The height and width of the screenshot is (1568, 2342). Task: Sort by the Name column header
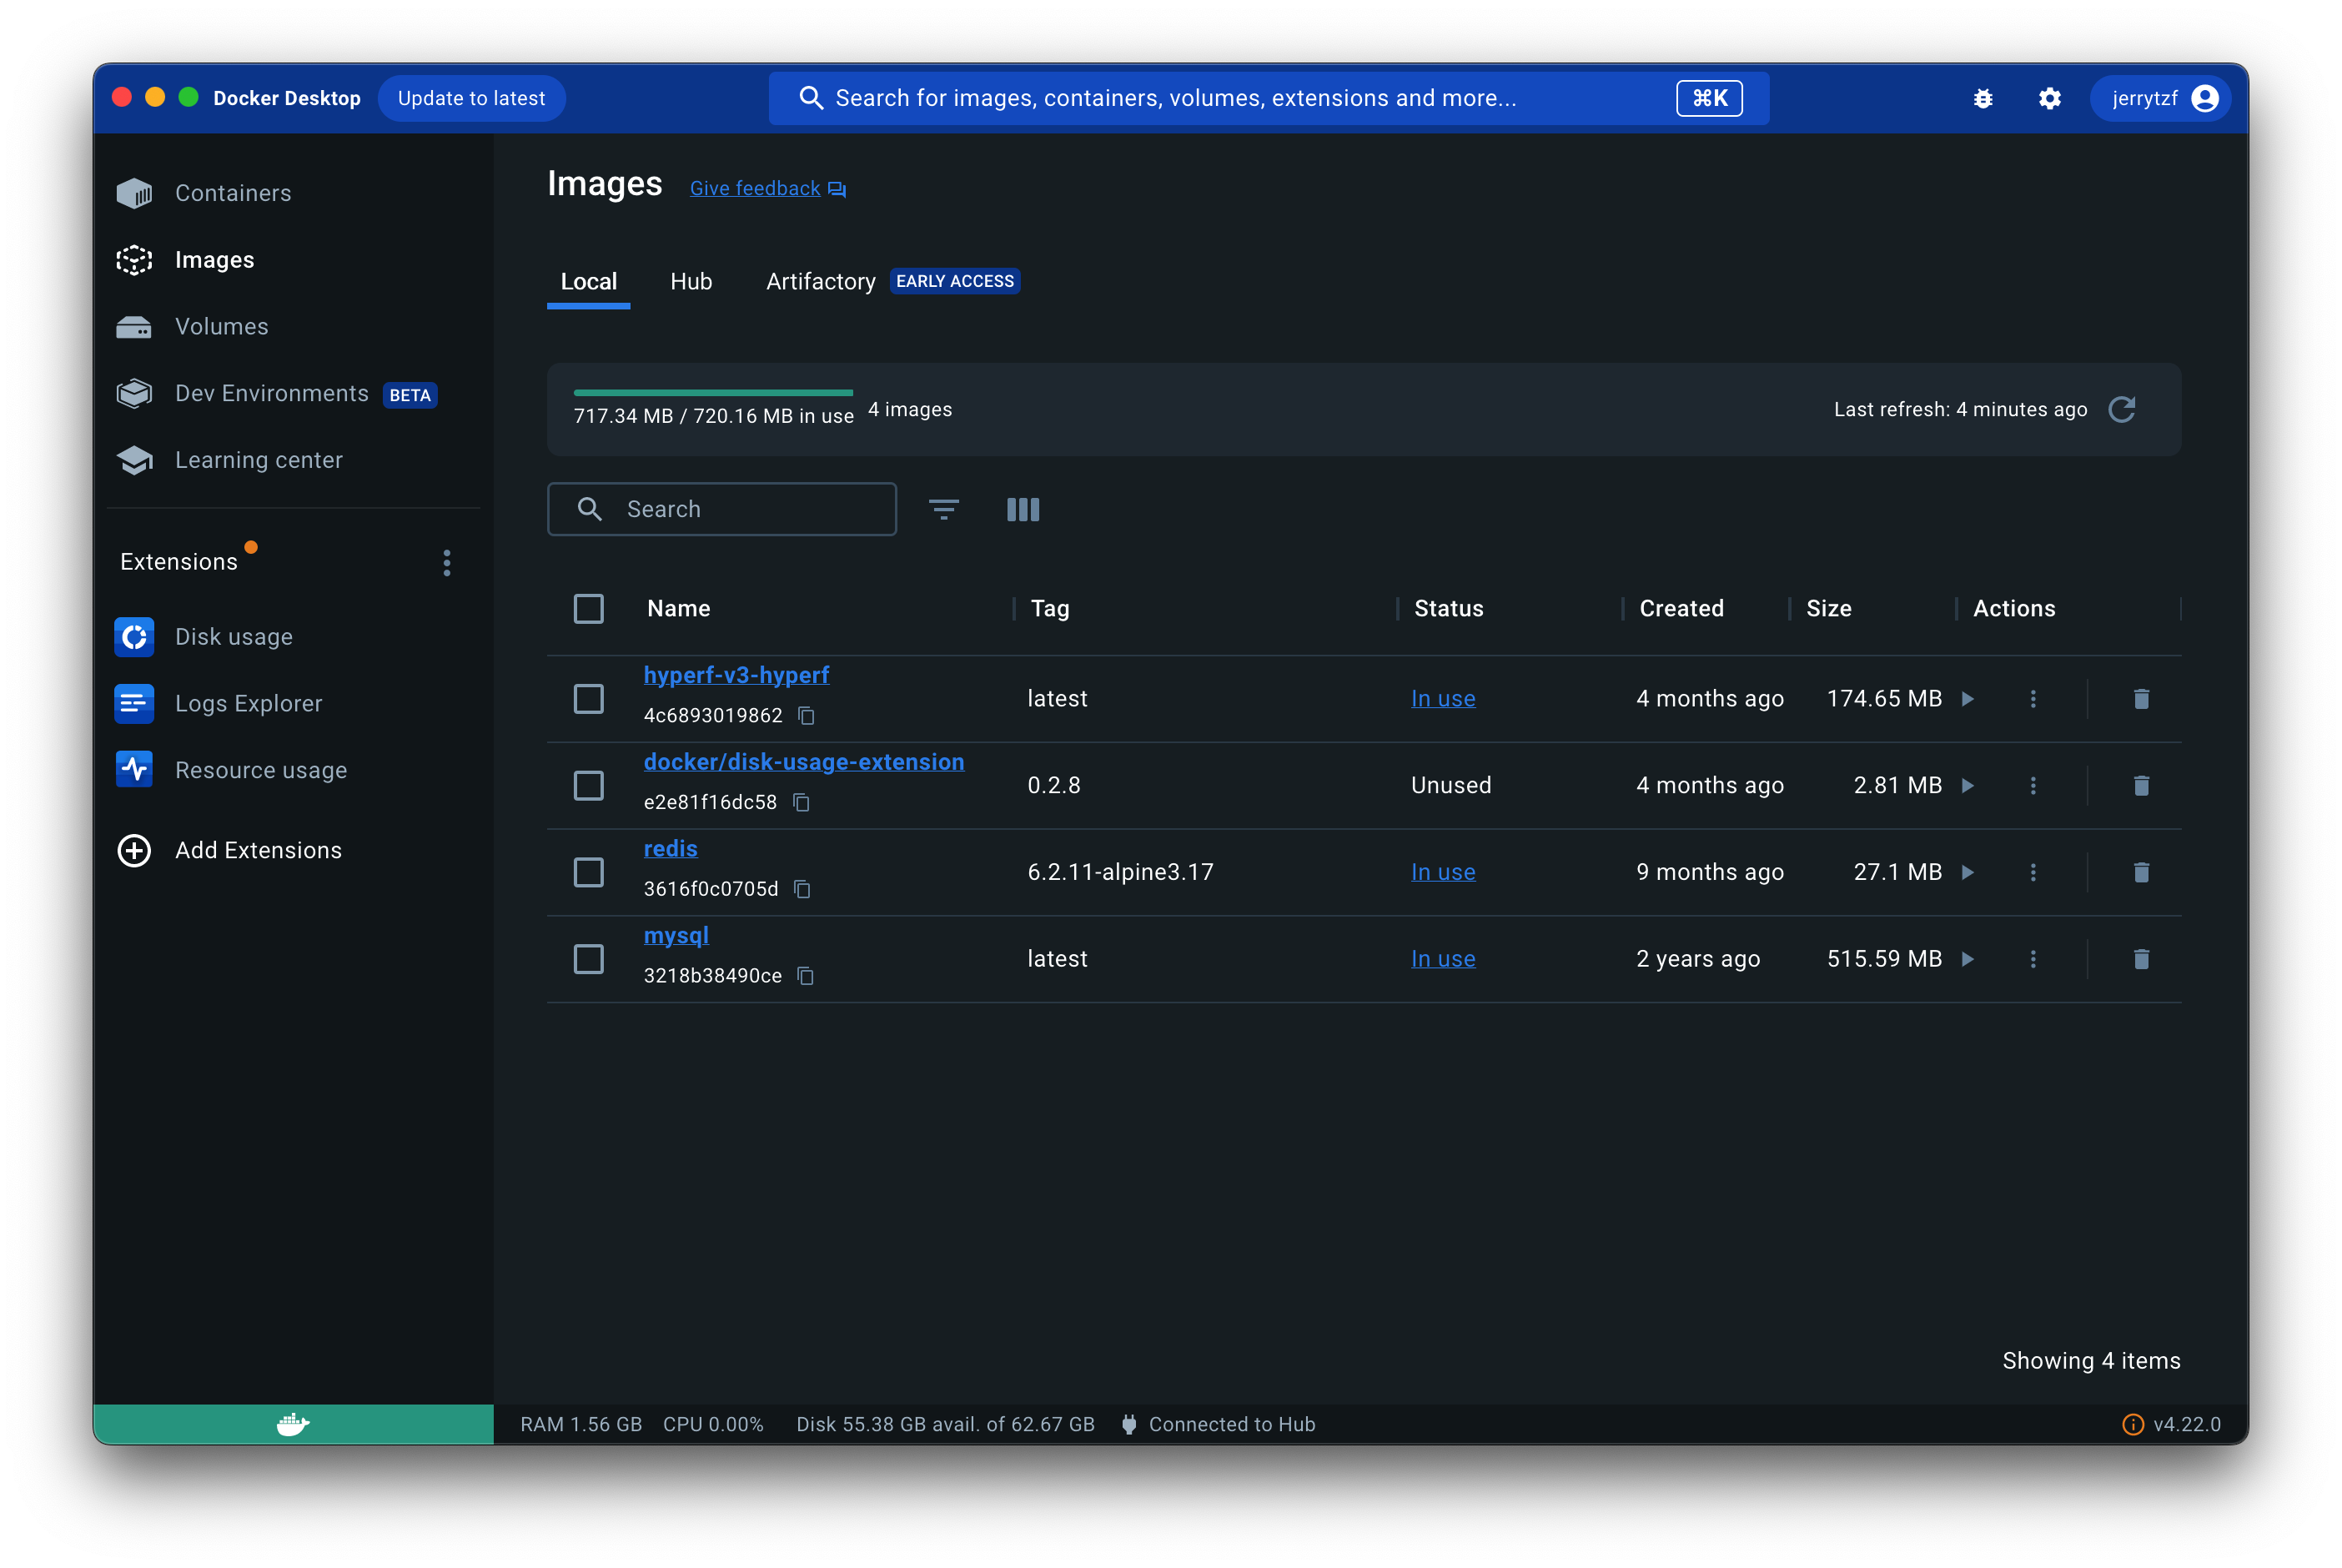coord(678,608)
